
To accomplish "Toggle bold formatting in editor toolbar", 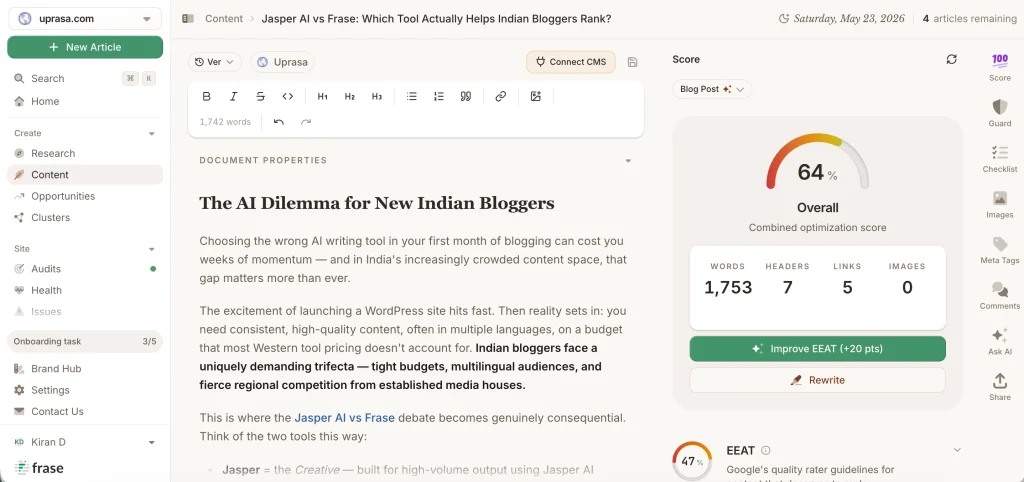I will tap(206, 97).
